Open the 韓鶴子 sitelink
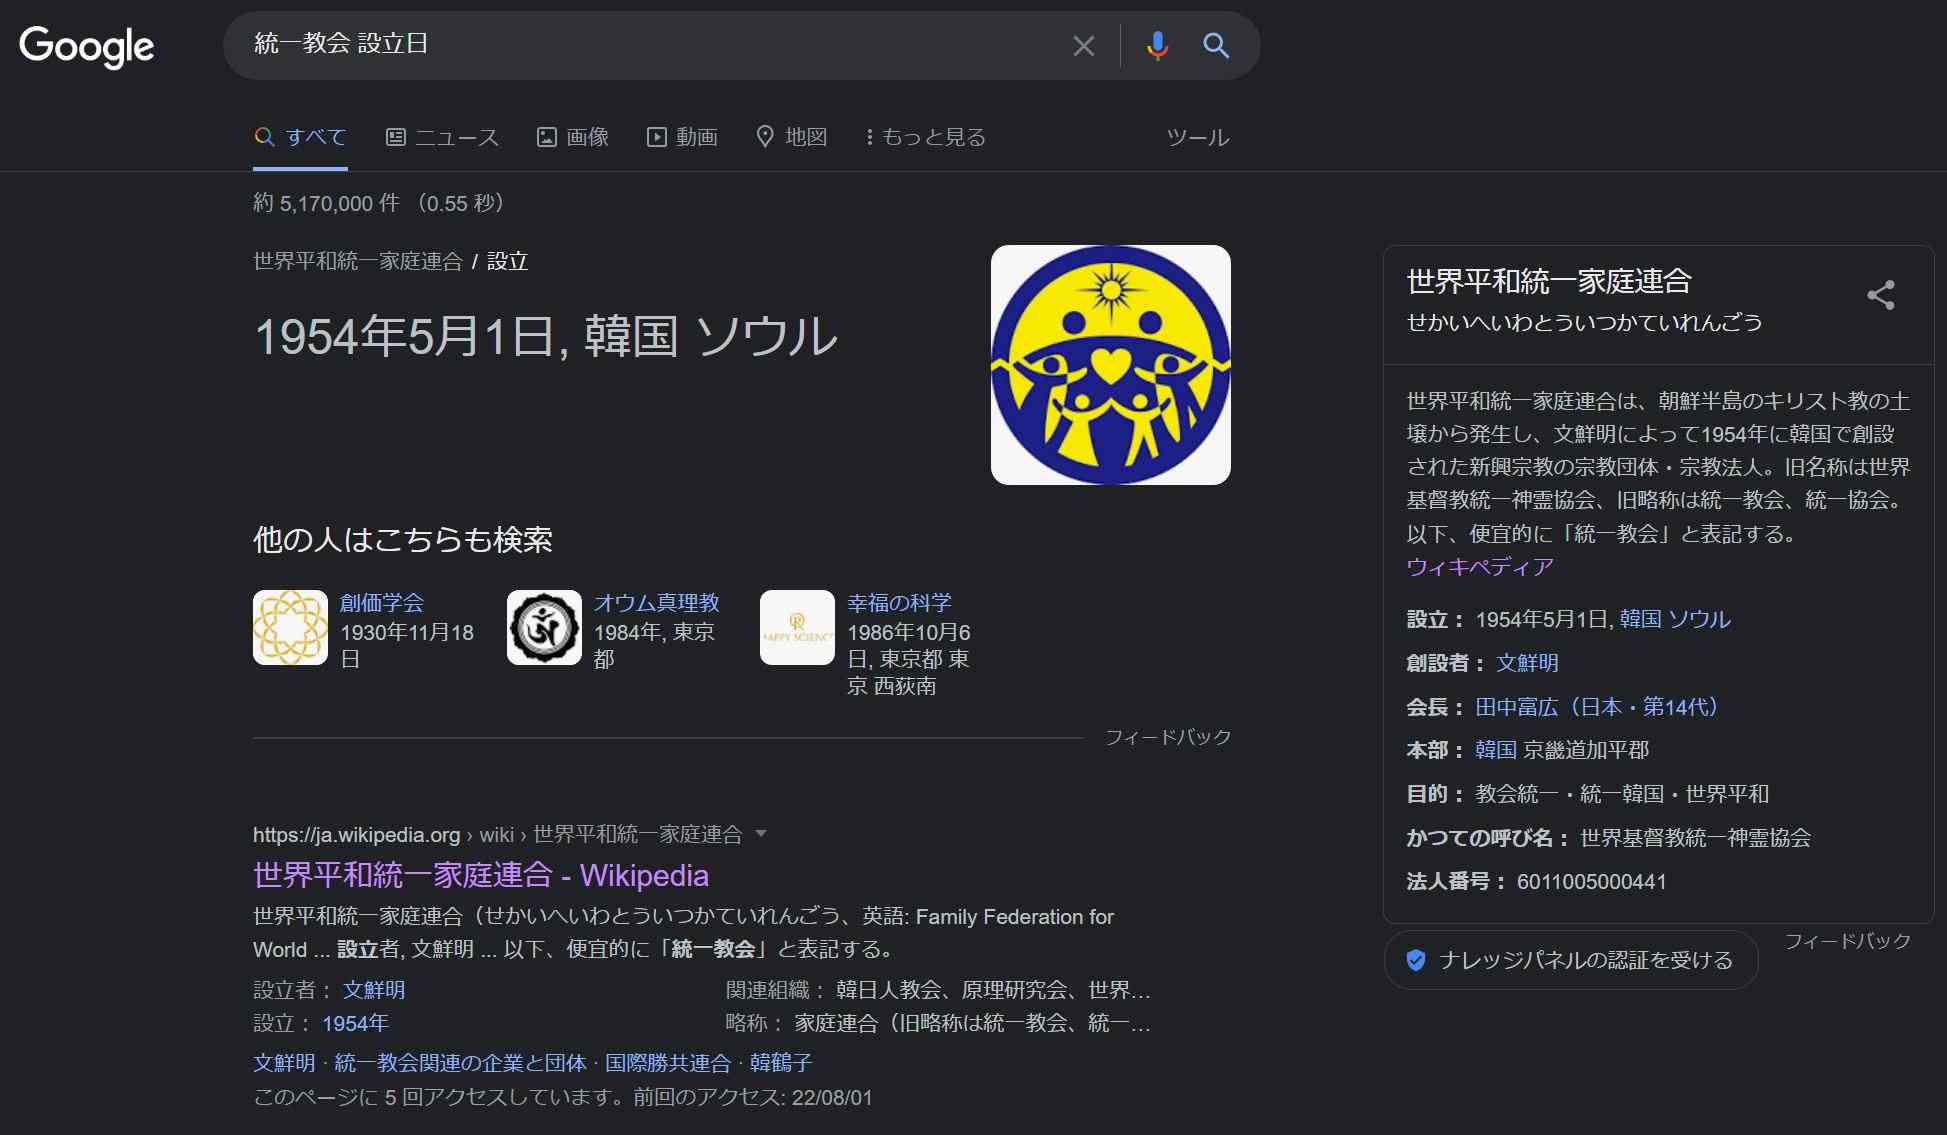The image size is (1947, 1135). pyautogui.click(x=781, y=1063)
